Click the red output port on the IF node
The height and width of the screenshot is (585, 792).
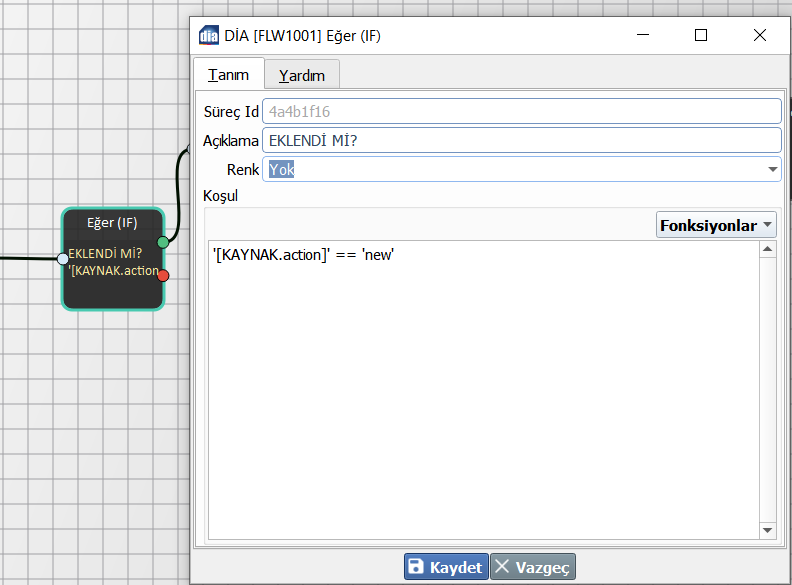[x=163, y=275]
